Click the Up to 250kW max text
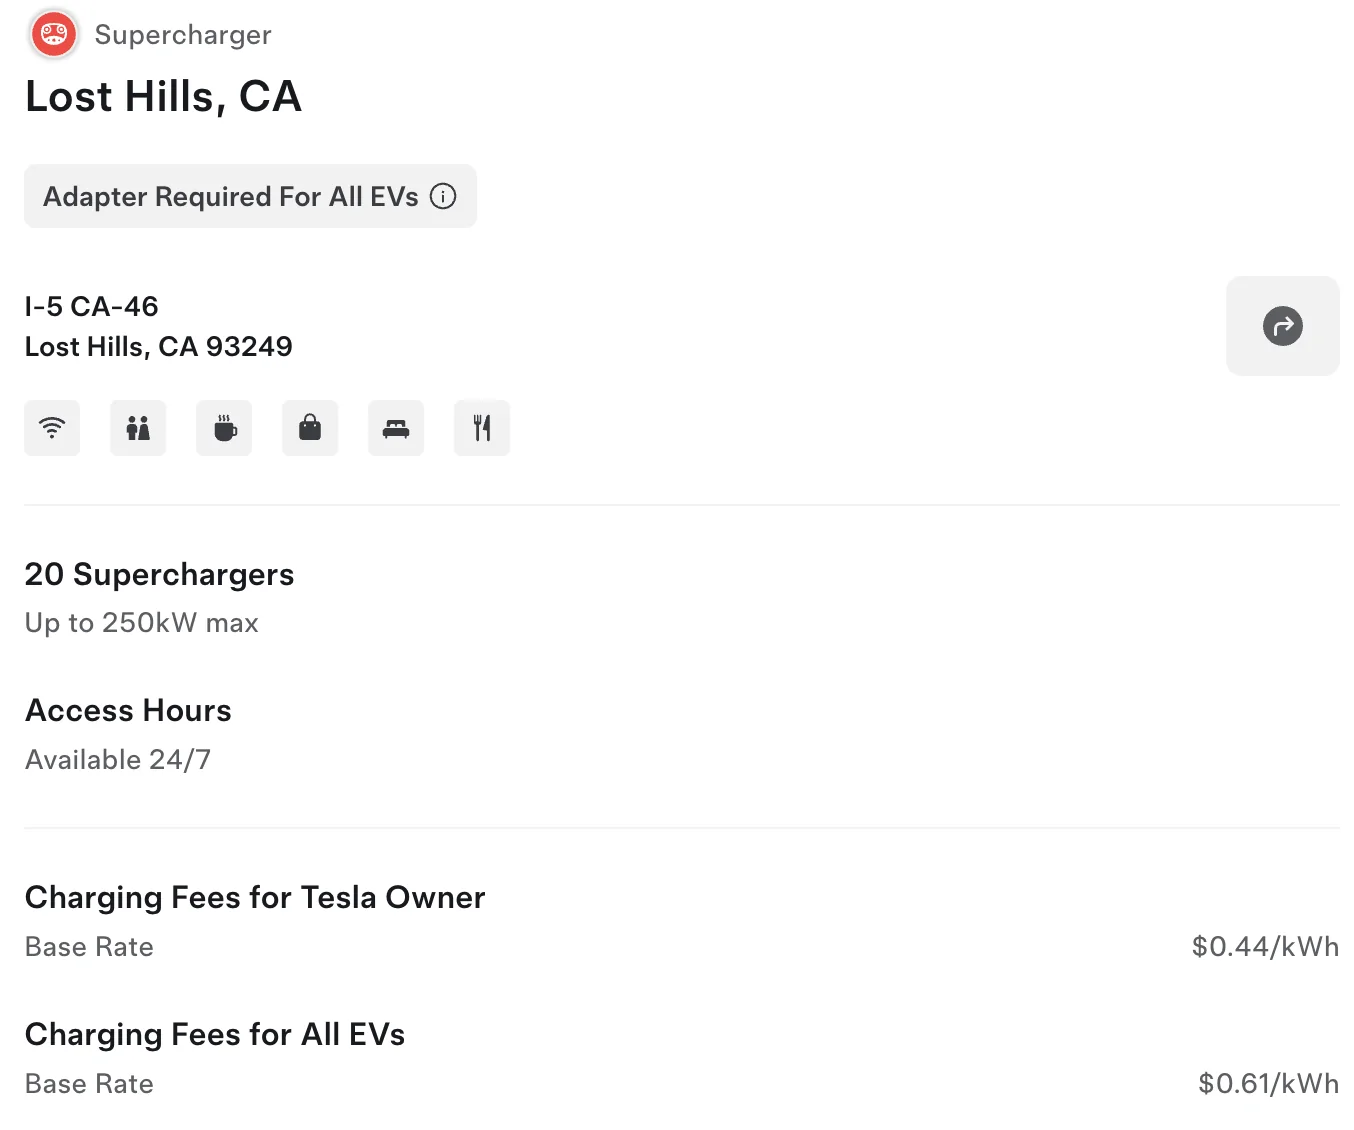The image size is (1354, 1130). pyautogui.click(x=142, y=623)
